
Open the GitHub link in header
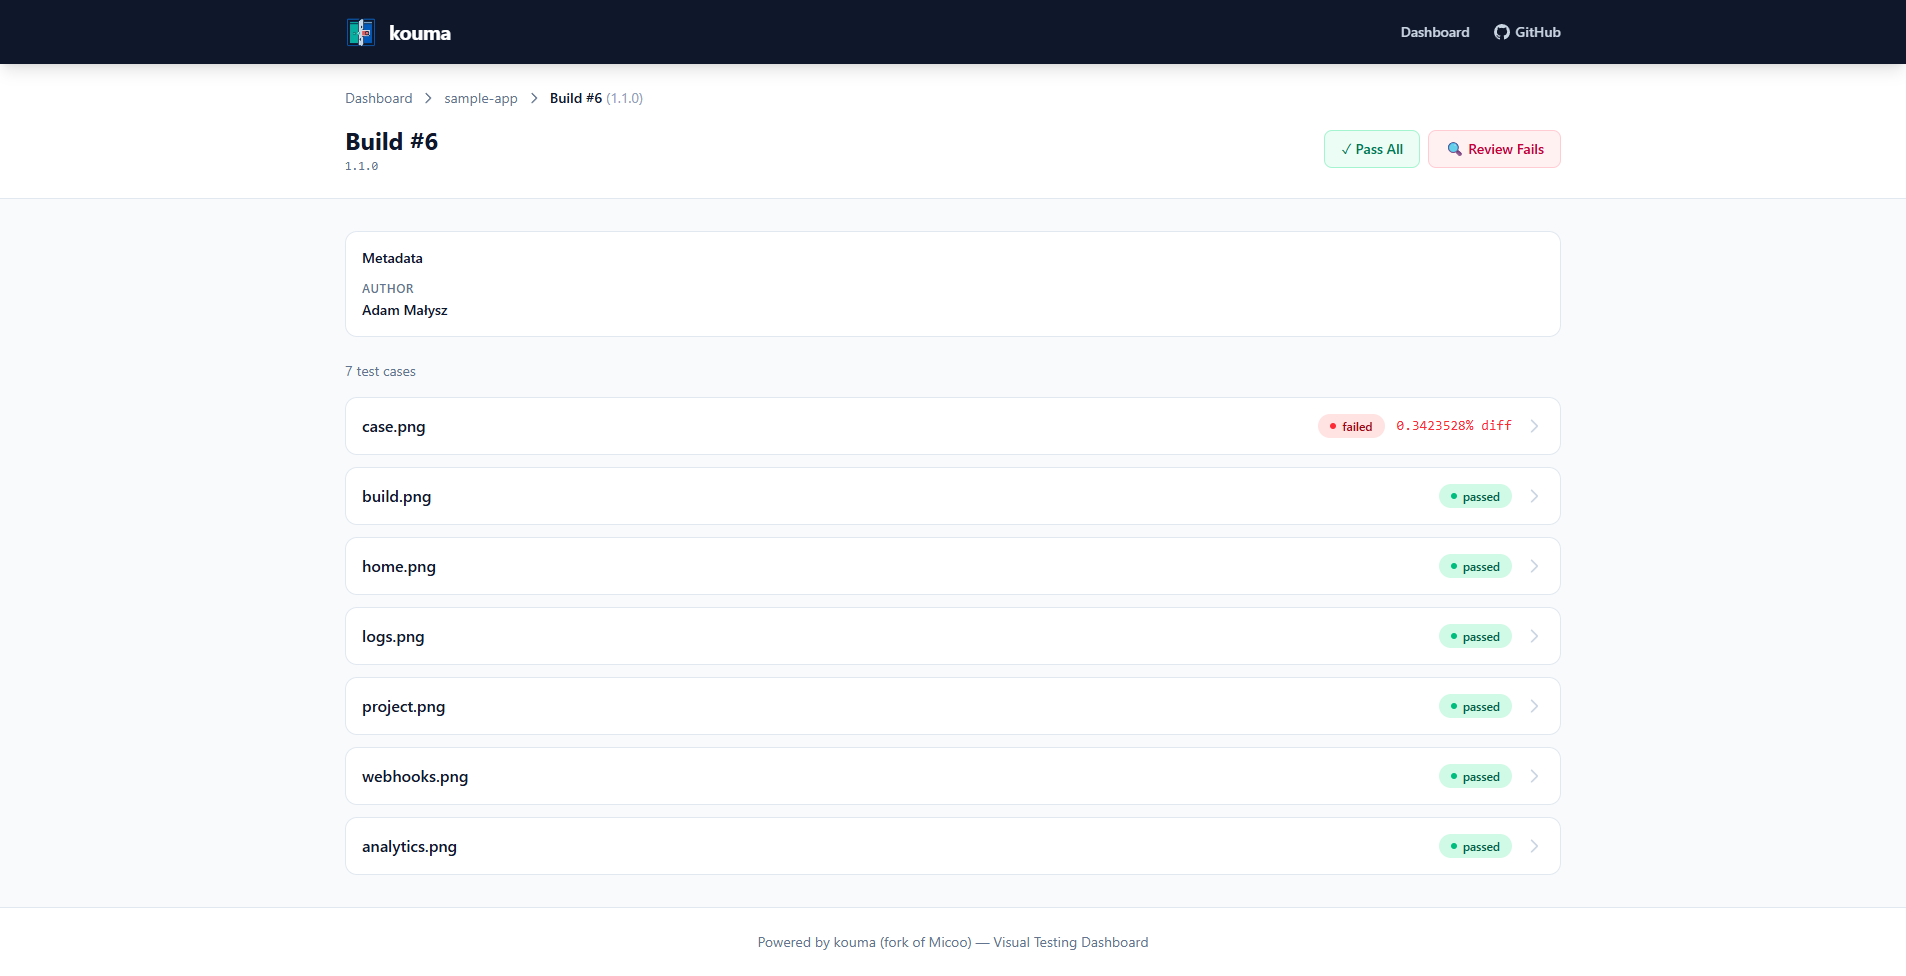coord(1527,32)
